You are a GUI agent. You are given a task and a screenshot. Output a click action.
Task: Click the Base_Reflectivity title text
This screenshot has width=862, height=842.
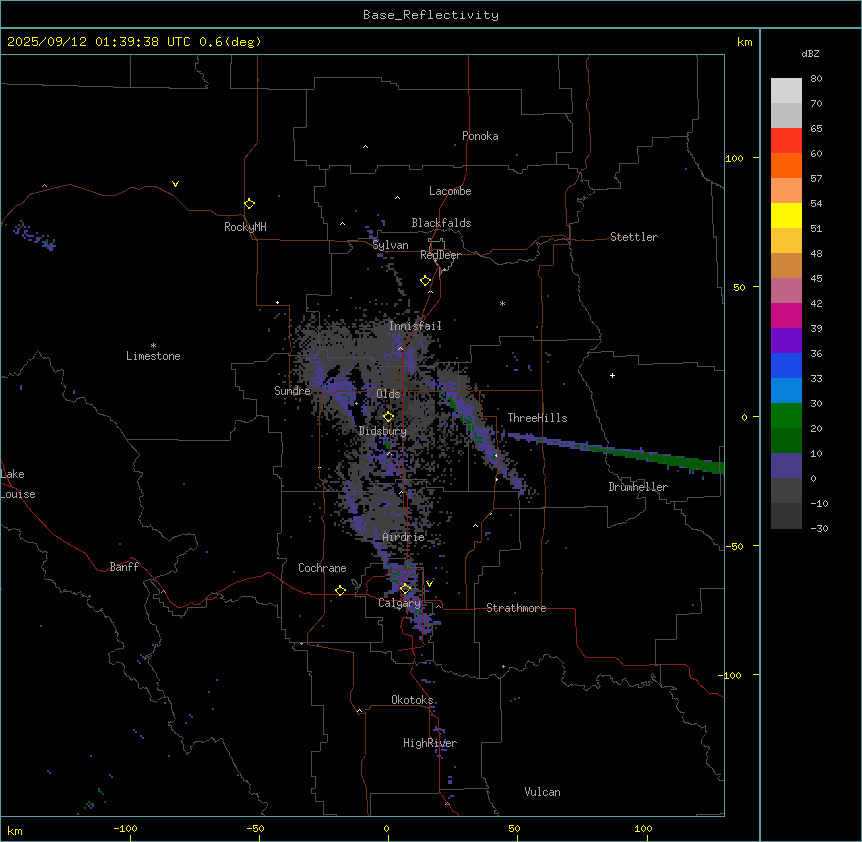coord(431,15)
